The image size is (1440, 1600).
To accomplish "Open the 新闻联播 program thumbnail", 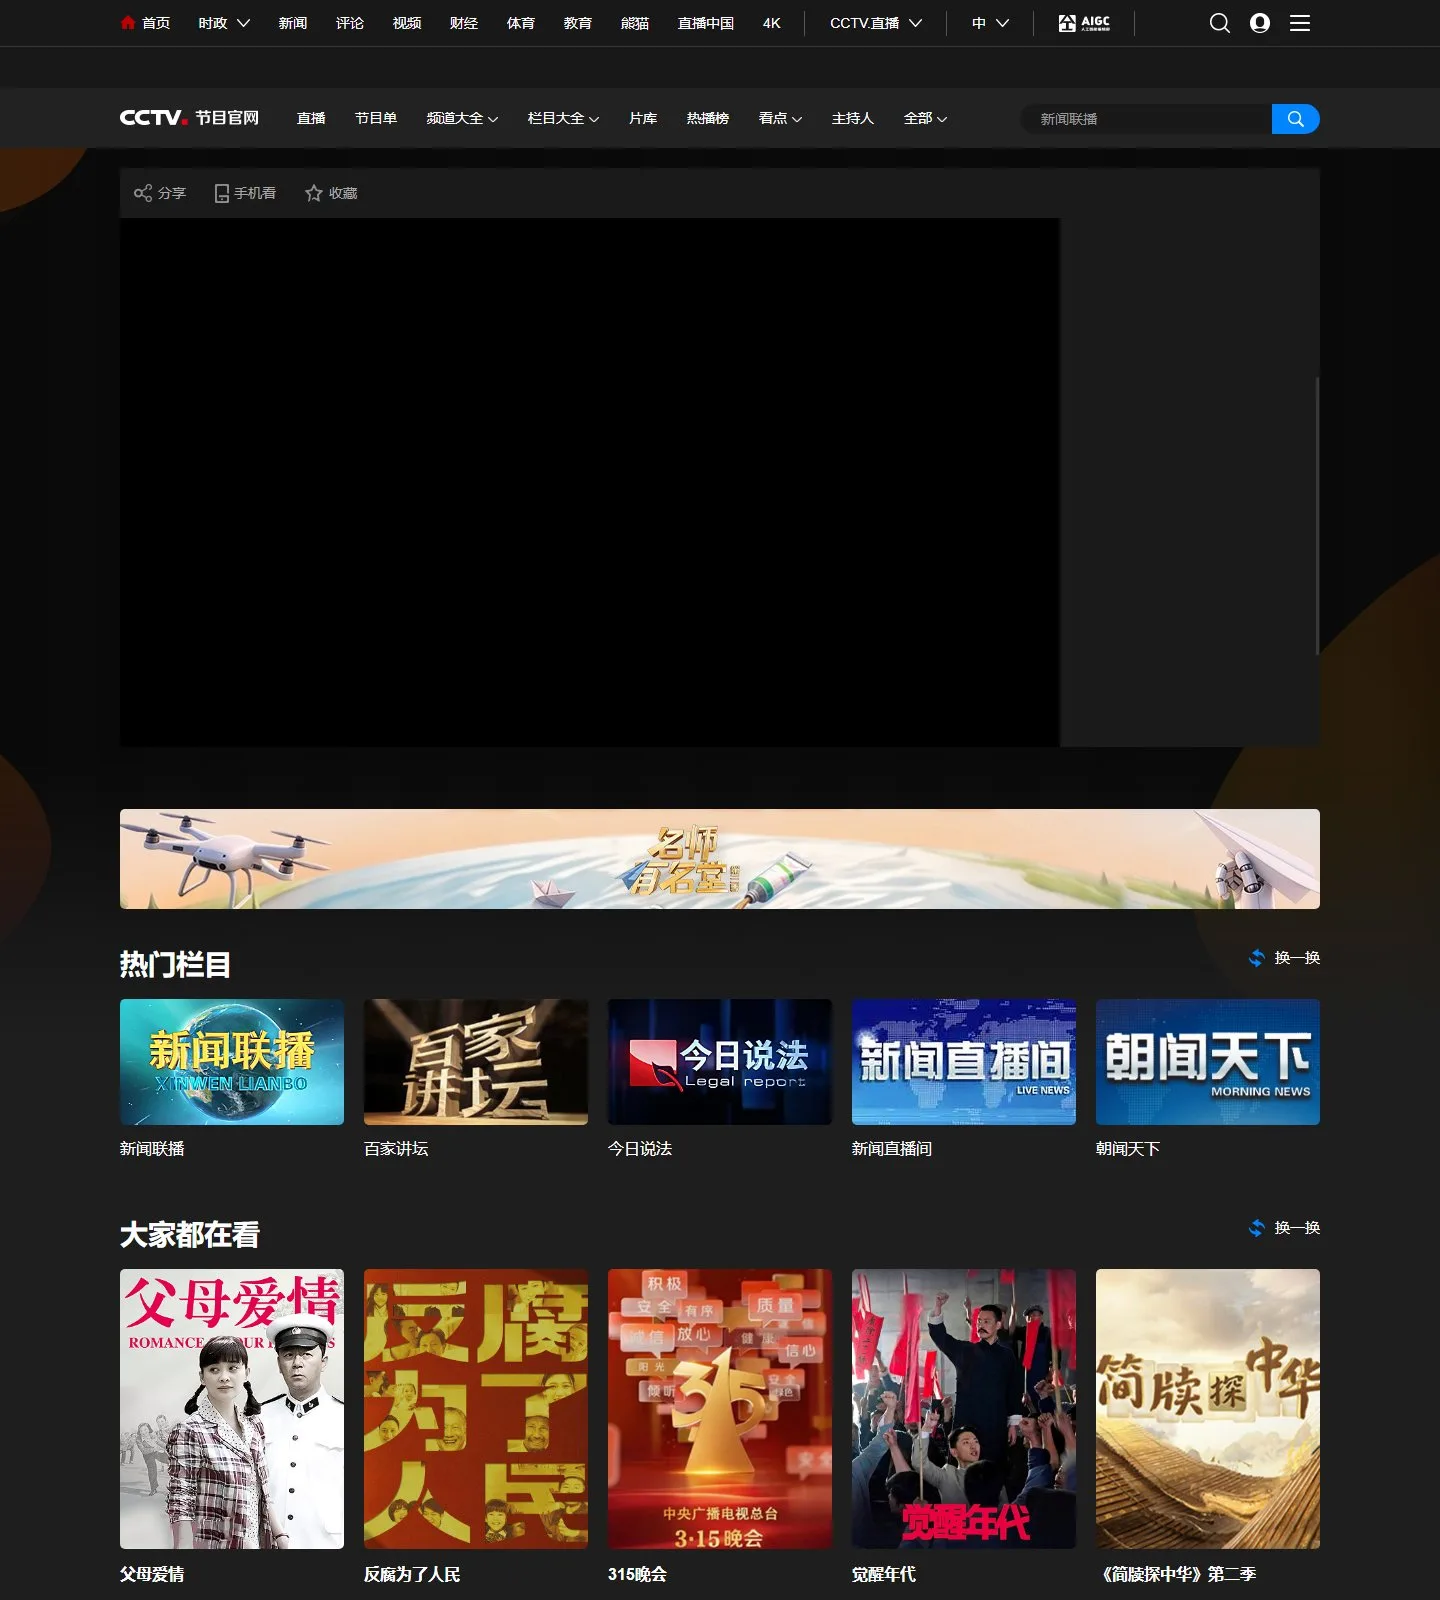I will [x=232, y=1062].
